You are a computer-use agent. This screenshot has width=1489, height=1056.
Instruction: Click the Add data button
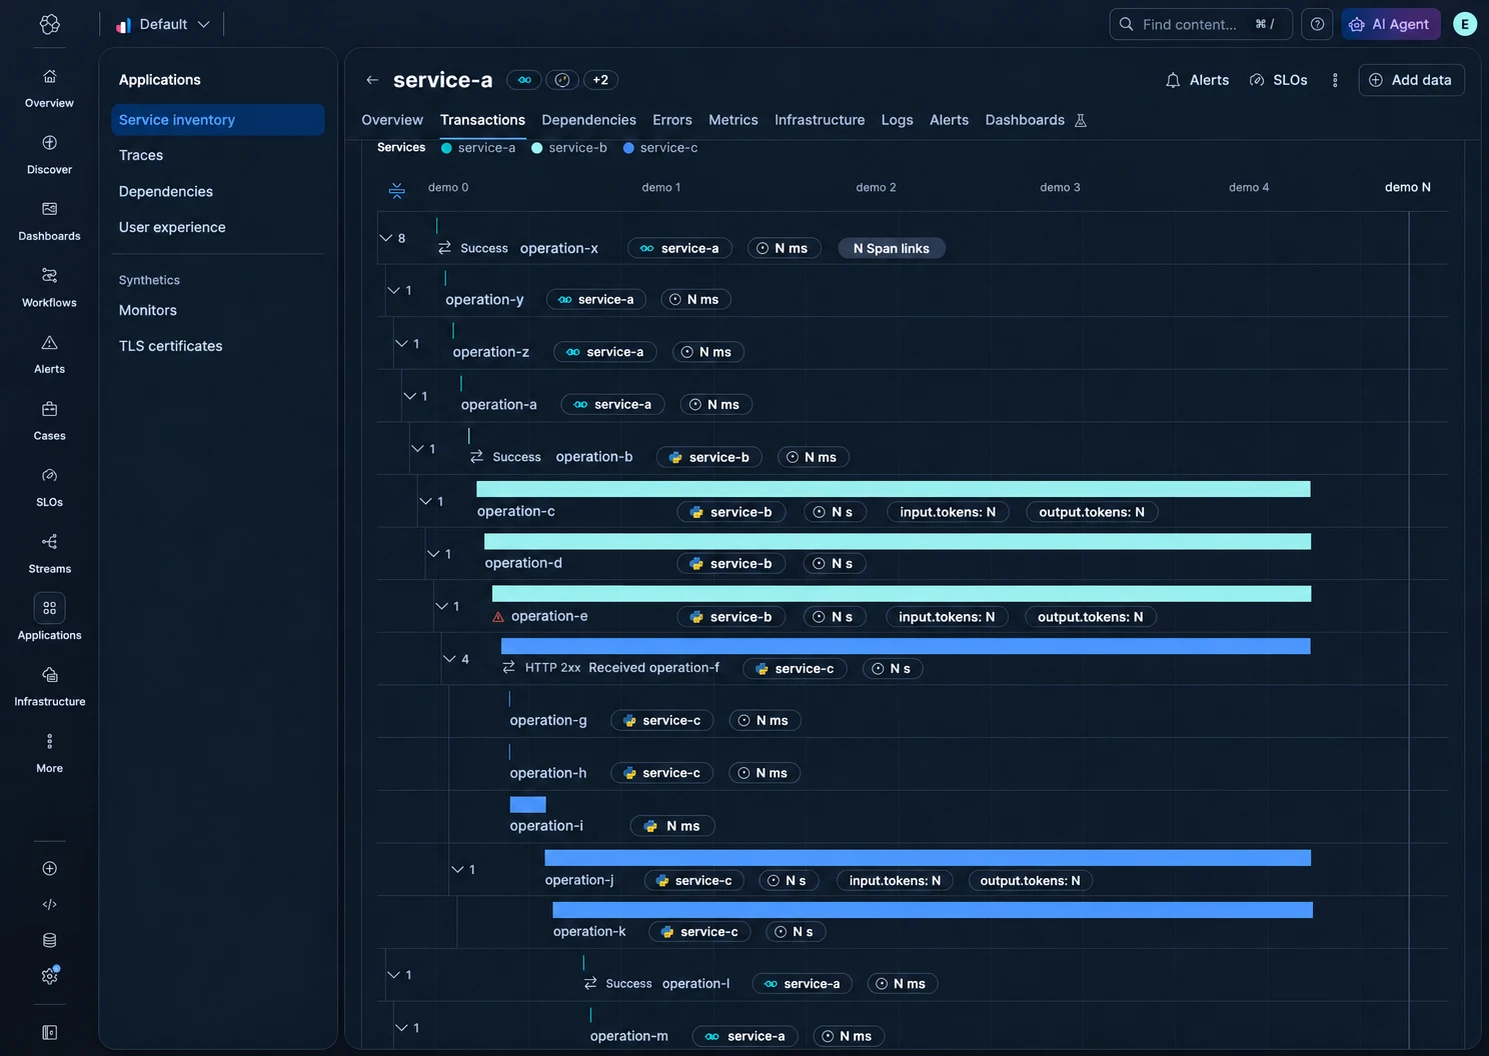(x=1411, y=80)
